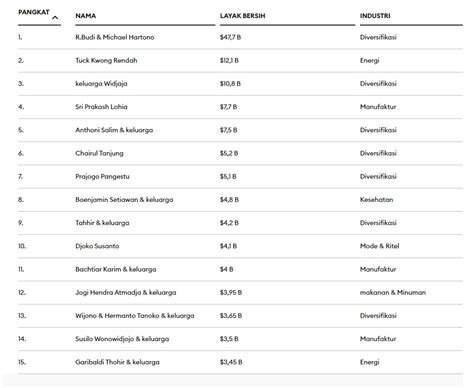The width and height of the screenshot is (474, 388).
Task: Click the INDUSTRI column header
Action: click(375, 16)
